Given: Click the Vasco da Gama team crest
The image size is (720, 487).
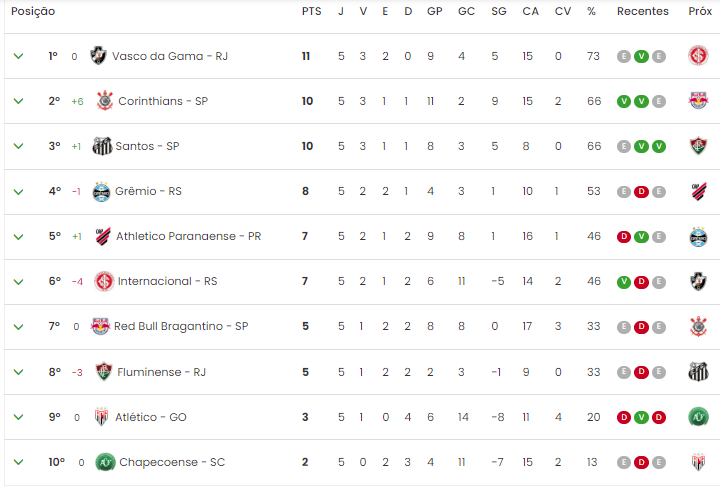Looking at the screenshot, I should tap(98, 56).
